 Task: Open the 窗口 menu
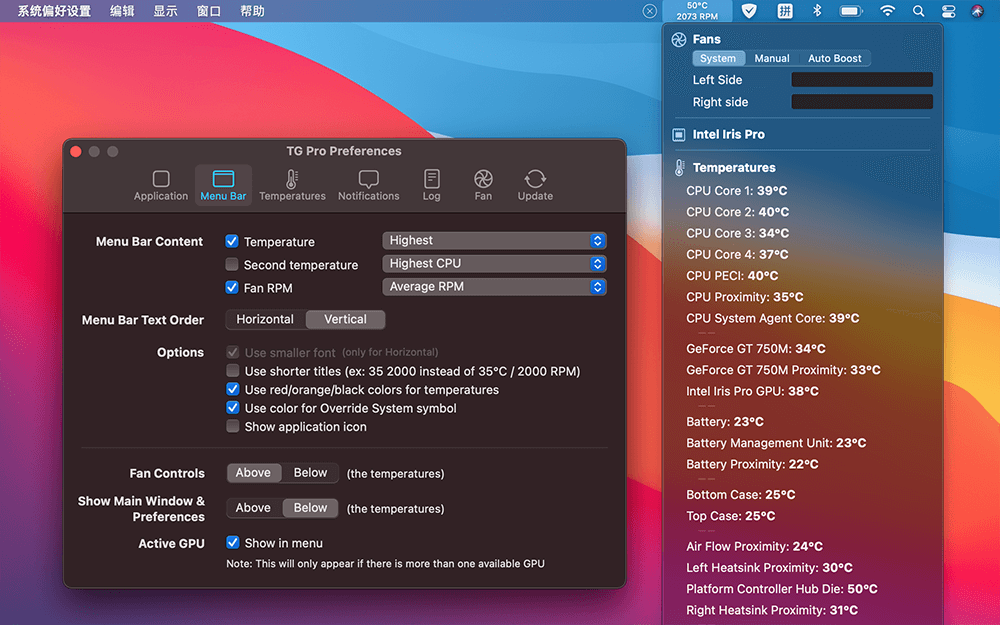[x=209, y=11]
